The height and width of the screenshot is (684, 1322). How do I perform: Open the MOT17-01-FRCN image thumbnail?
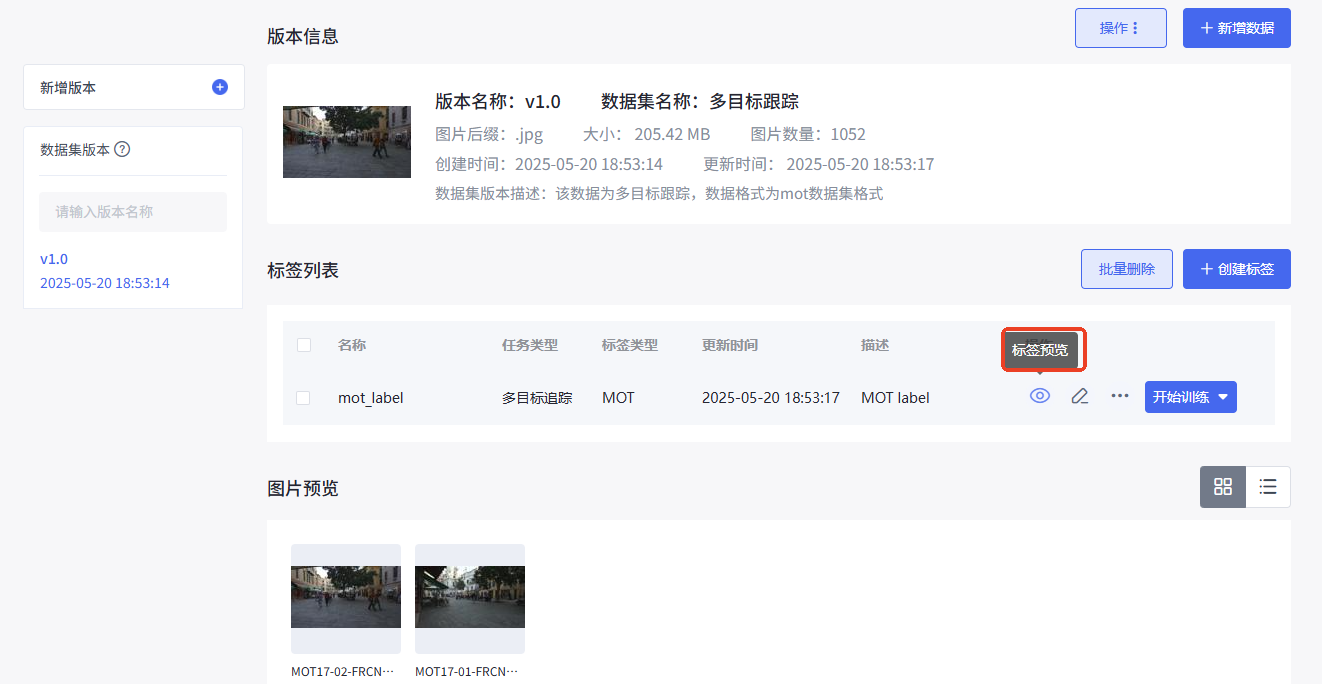[470, 598]
